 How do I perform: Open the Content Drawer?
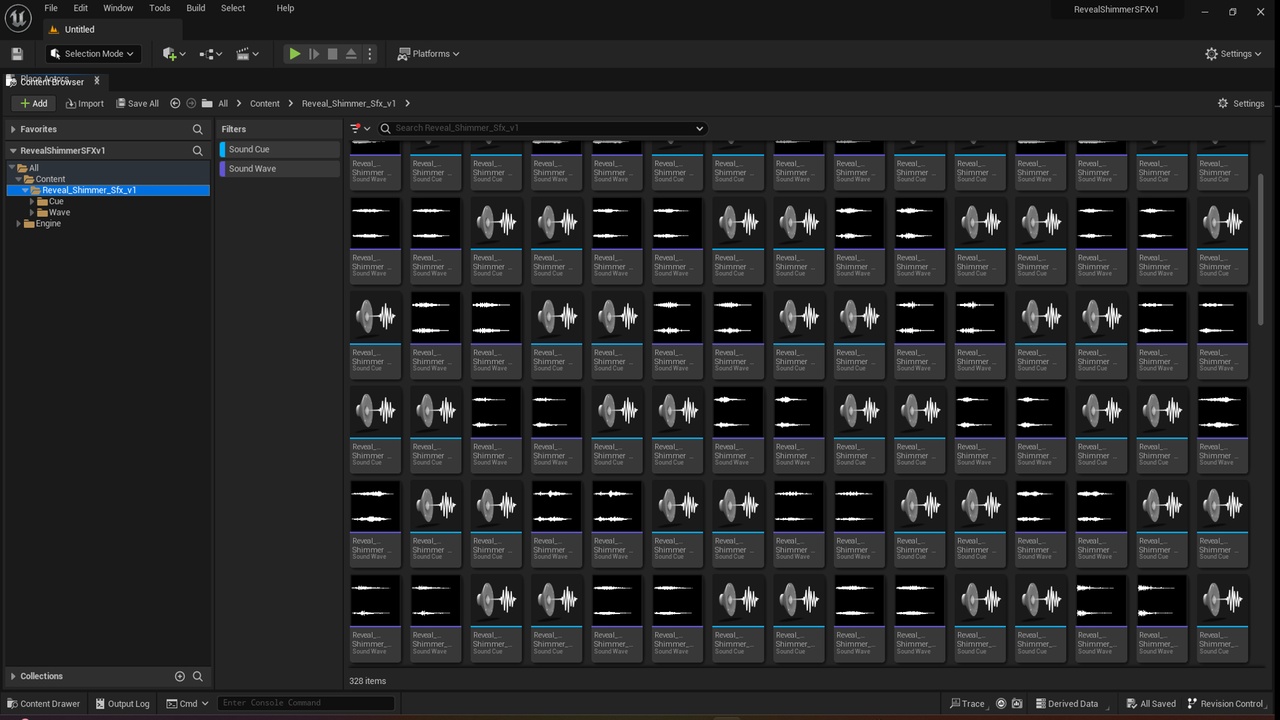point(43,703)
